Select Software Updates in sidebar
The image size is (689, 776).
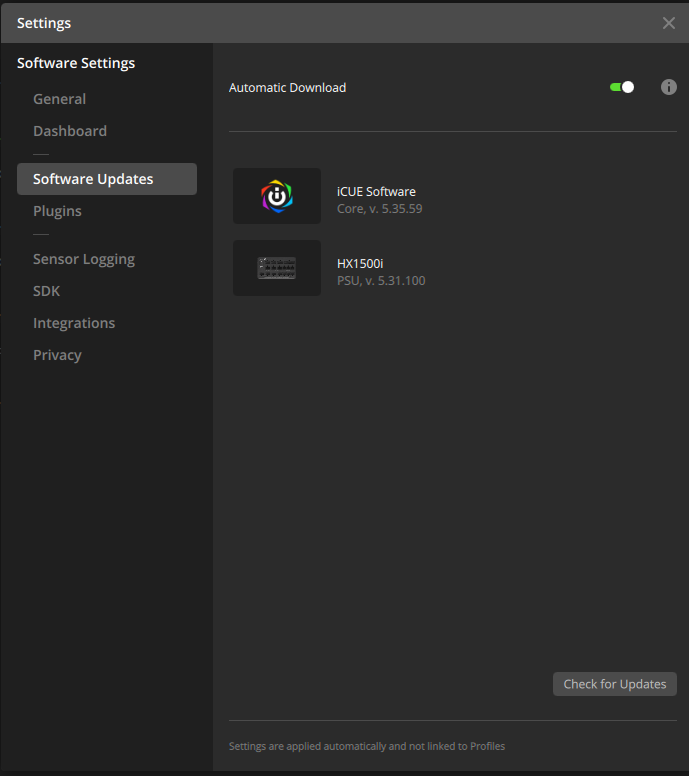[x=107, y=179]
